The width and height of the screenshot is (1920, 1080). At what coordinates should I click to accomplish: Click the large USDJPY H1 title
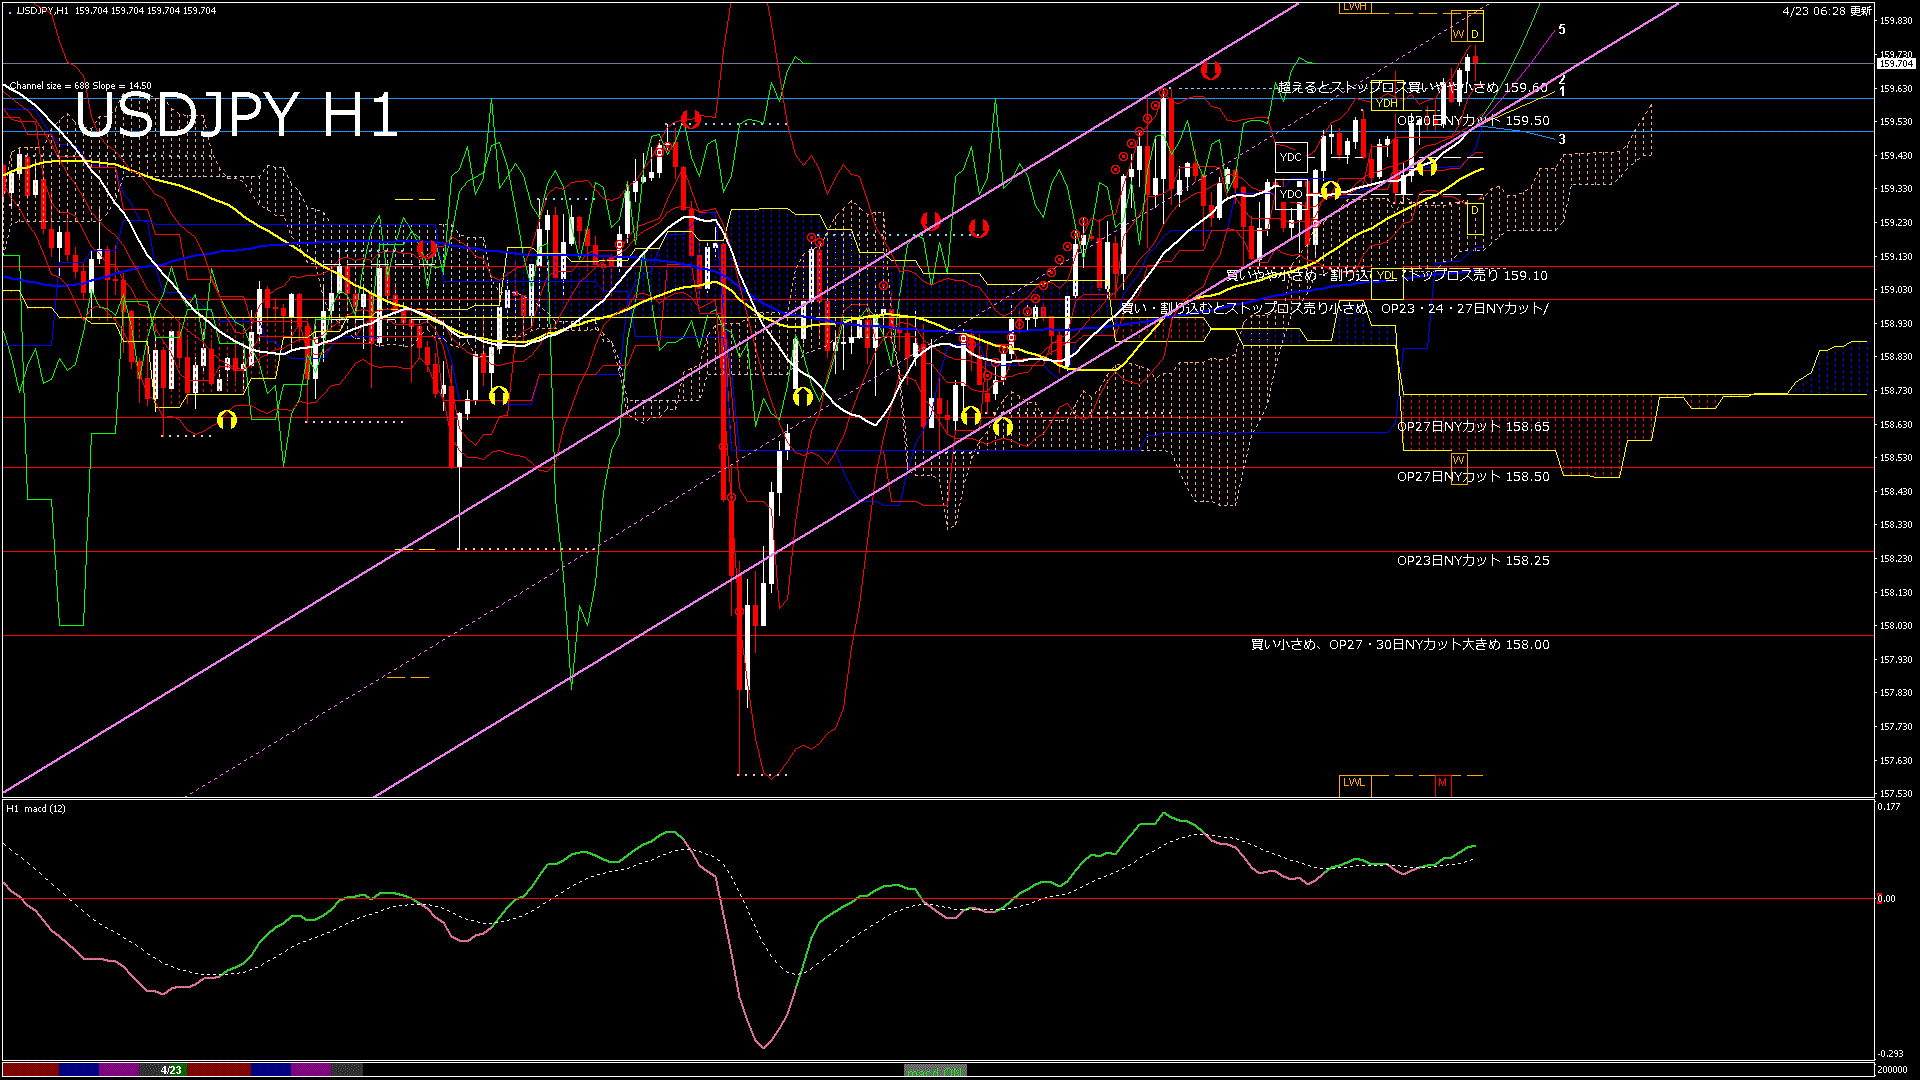[x=236, y=114]
